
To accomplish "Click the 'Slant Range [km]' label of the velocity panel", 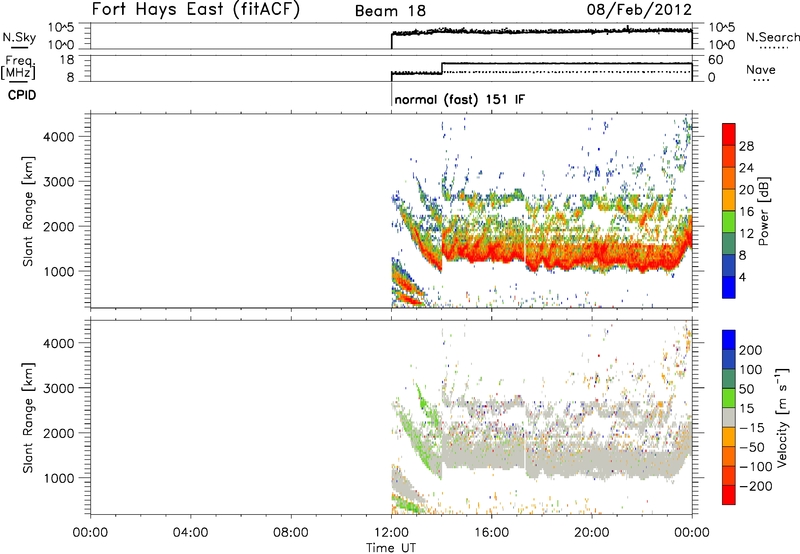I will pos(28,418).
